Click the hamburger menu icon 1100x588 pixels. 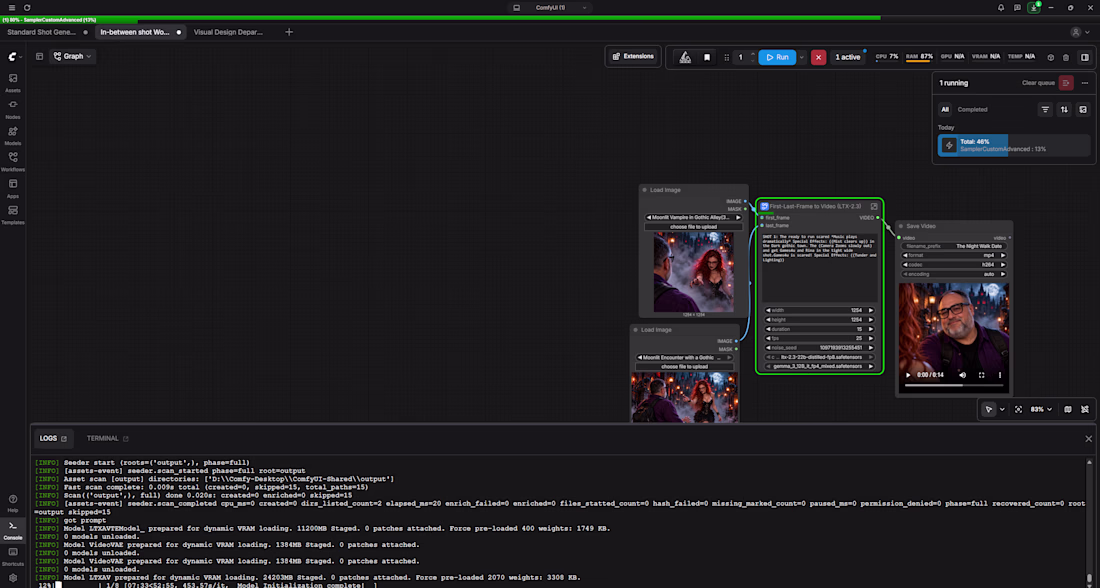tap(11, 8)
